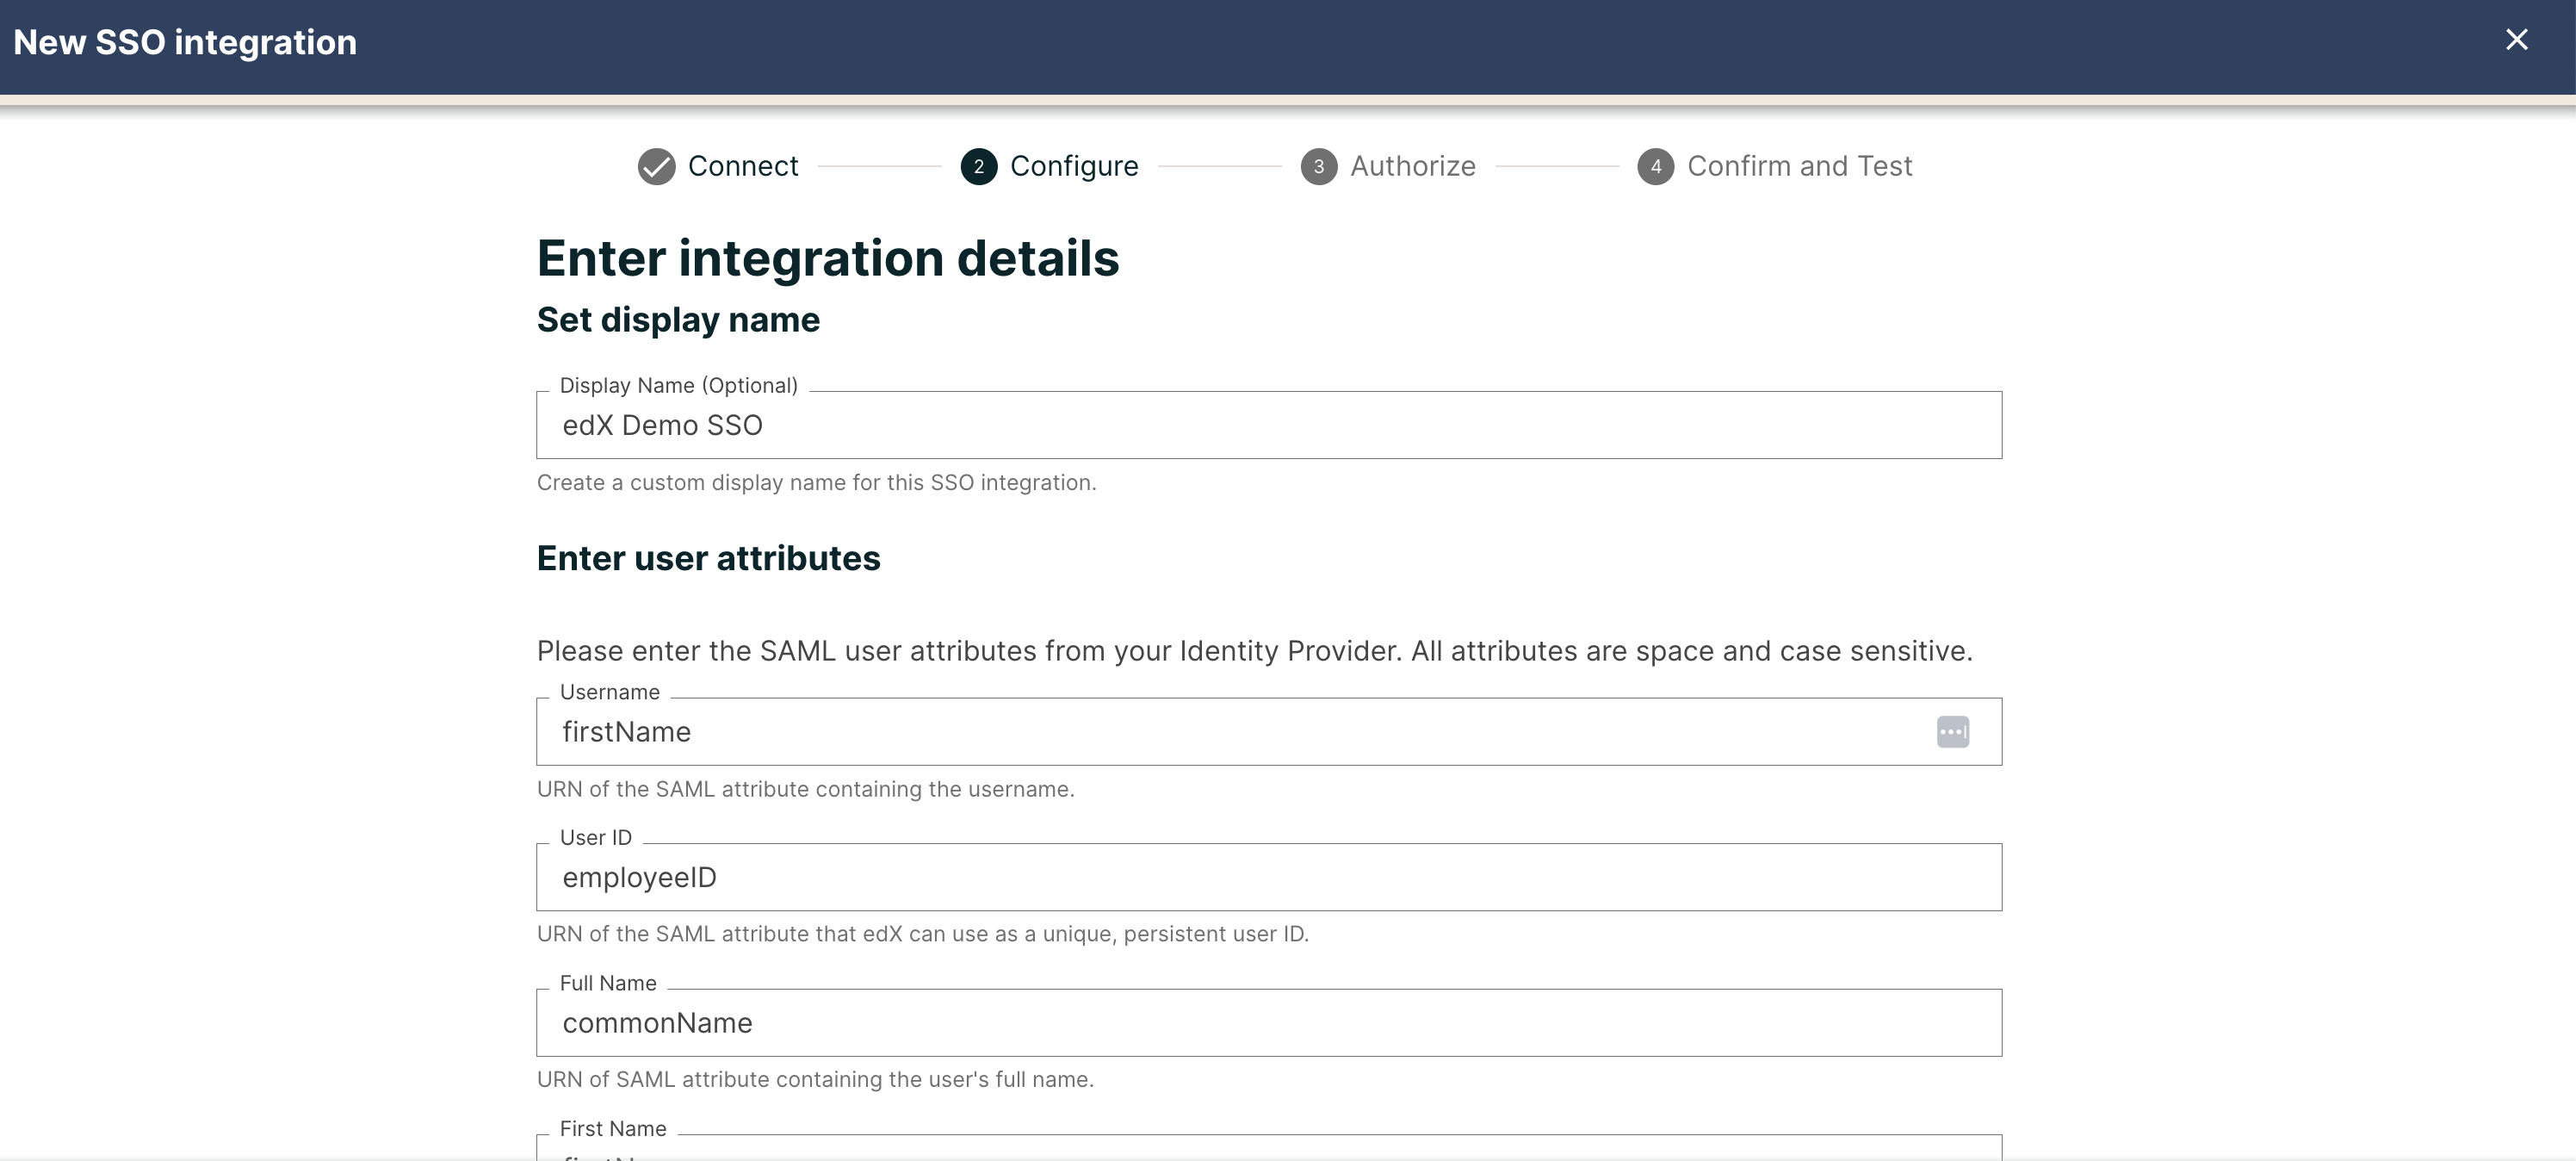Click the step 3 Authorize circle indicator
Screen dimensions: 2576x1161
tap(1318, 166)
